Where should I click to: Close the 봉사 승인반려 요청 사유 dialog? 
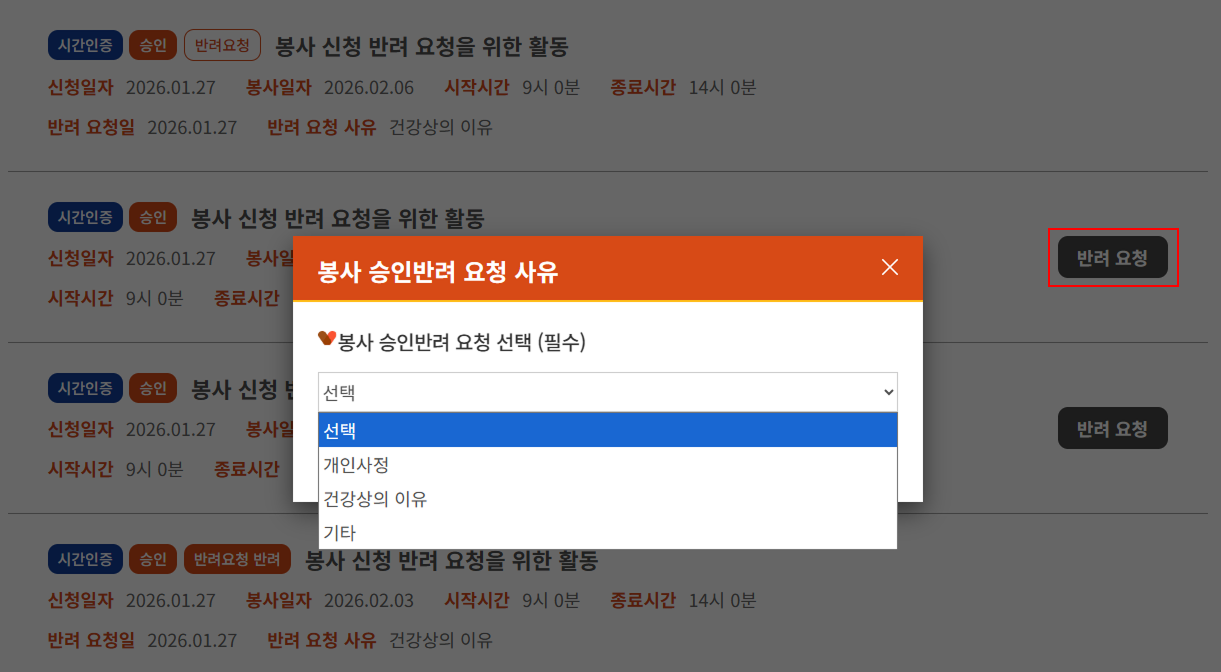889,267
